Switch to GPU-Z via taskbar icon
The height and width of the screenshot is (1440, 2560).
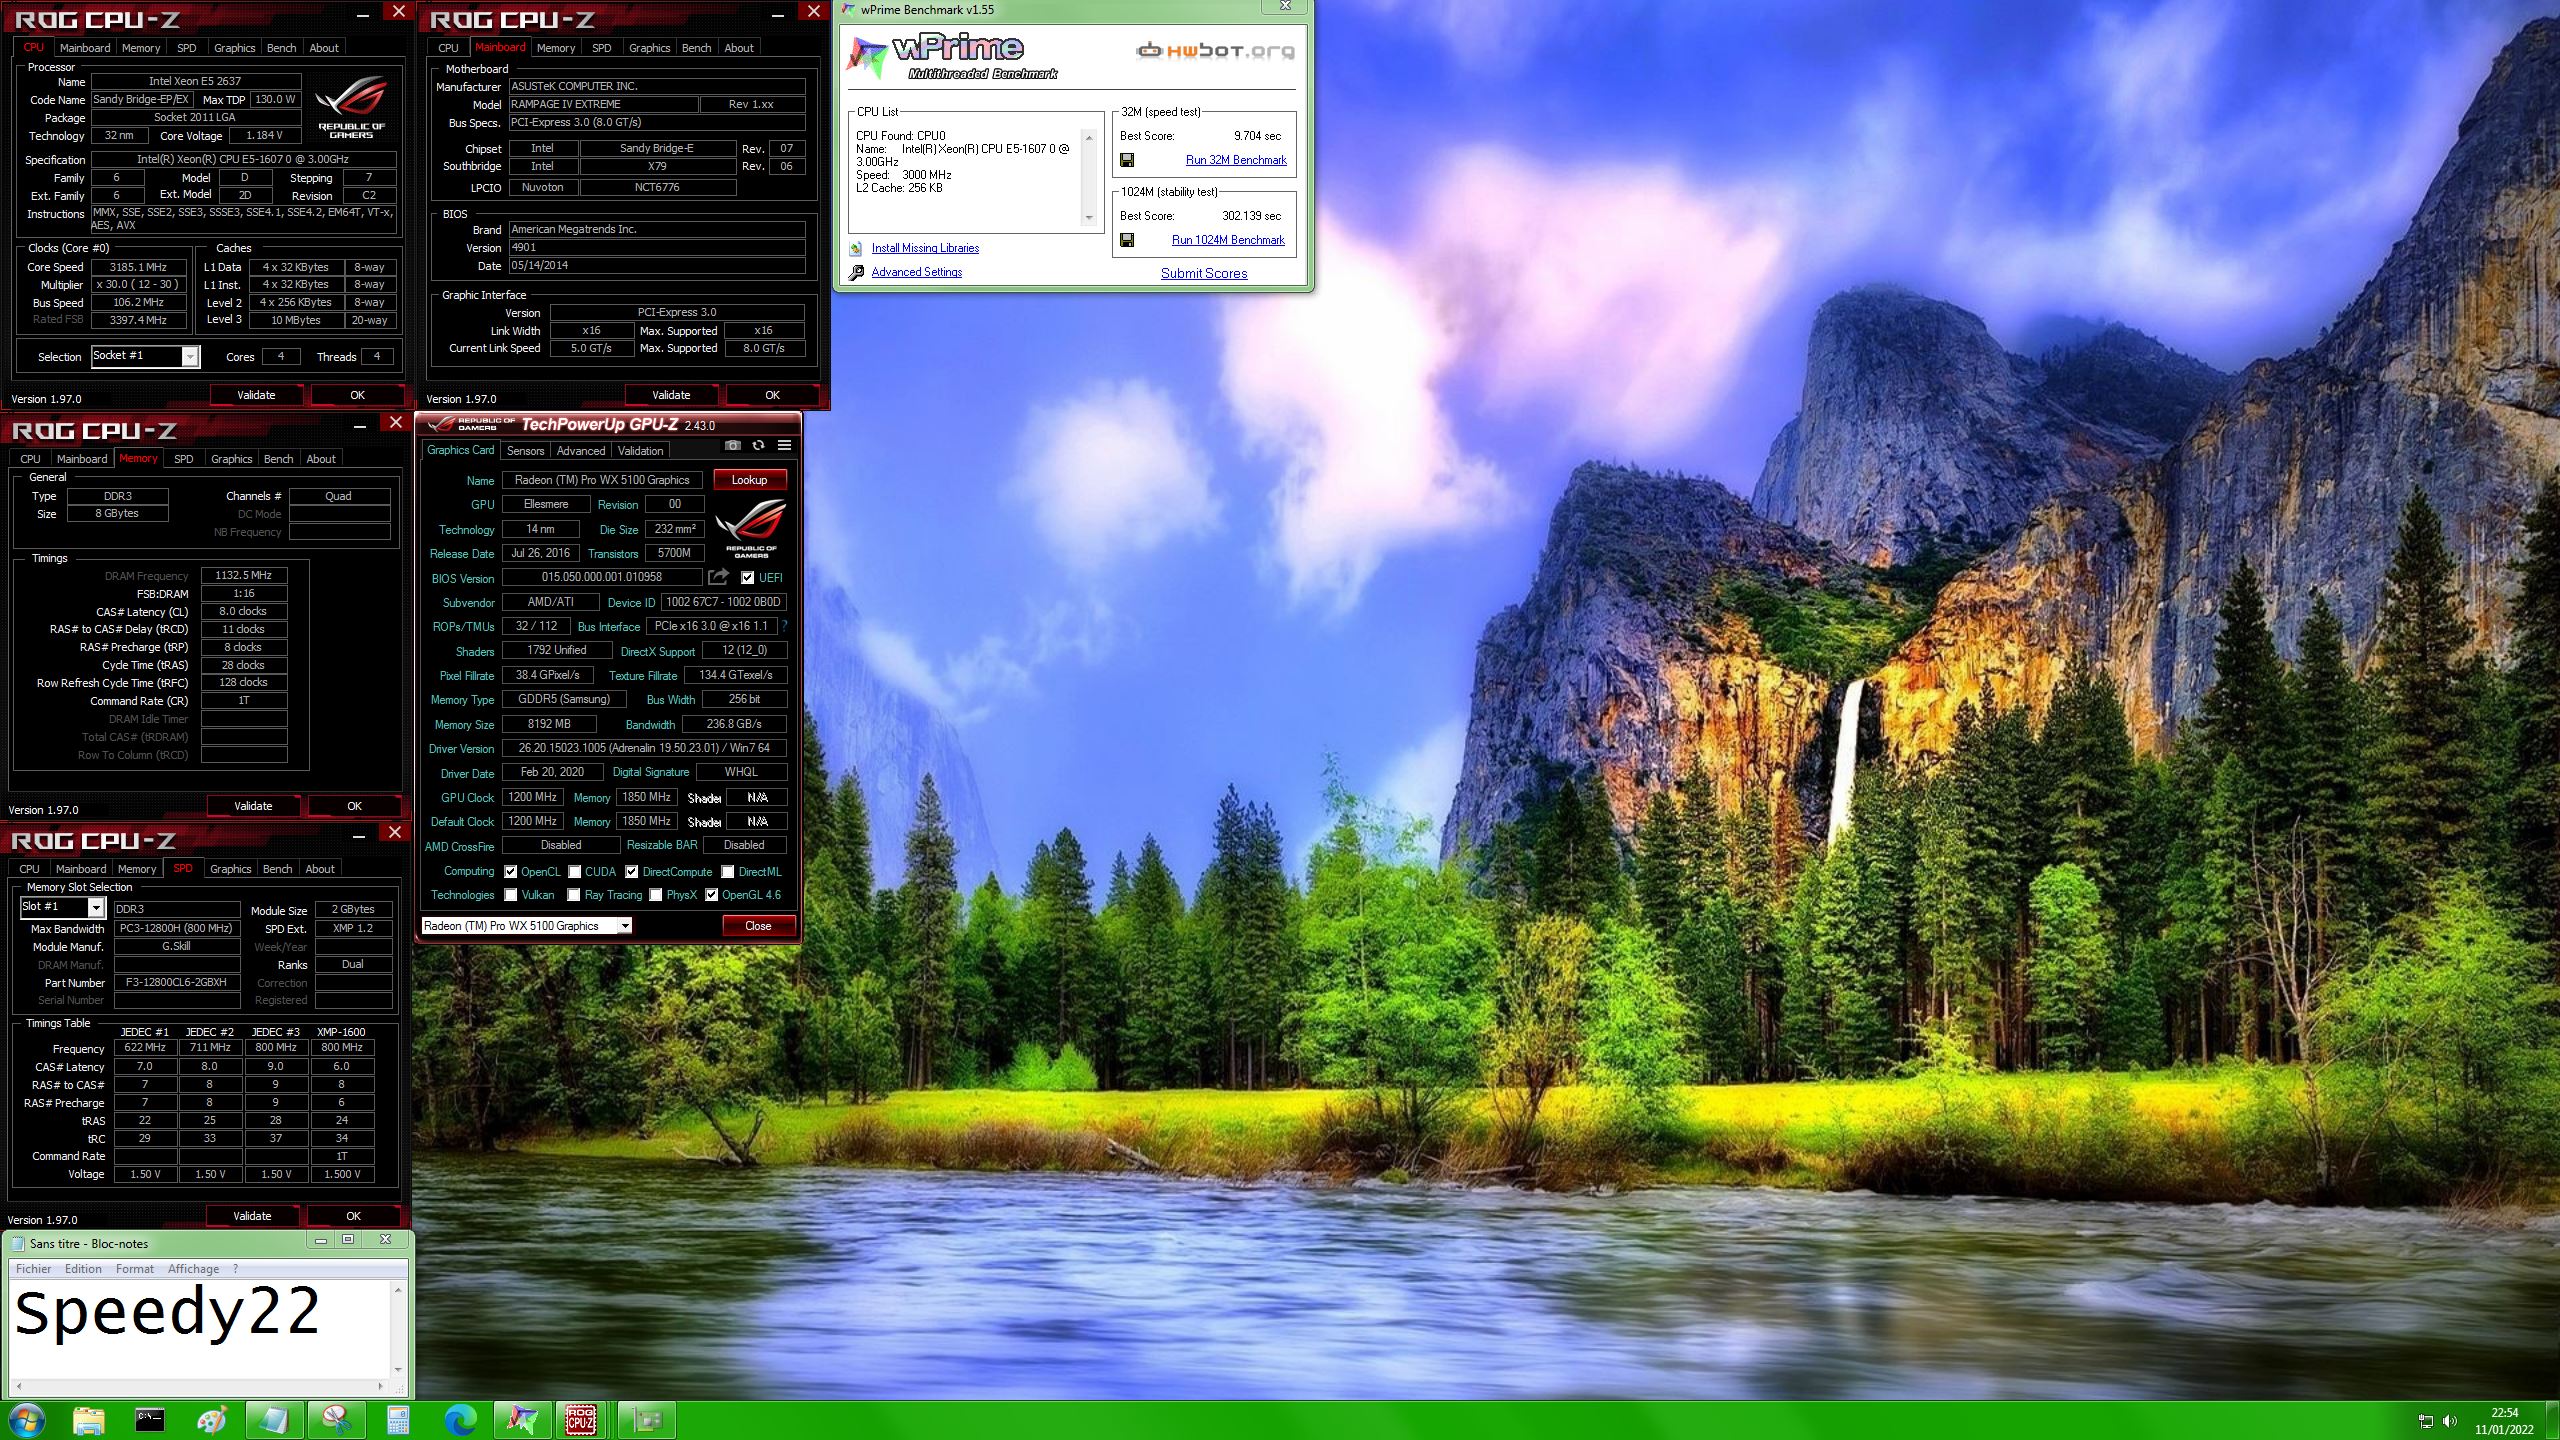click(646, 1420)
